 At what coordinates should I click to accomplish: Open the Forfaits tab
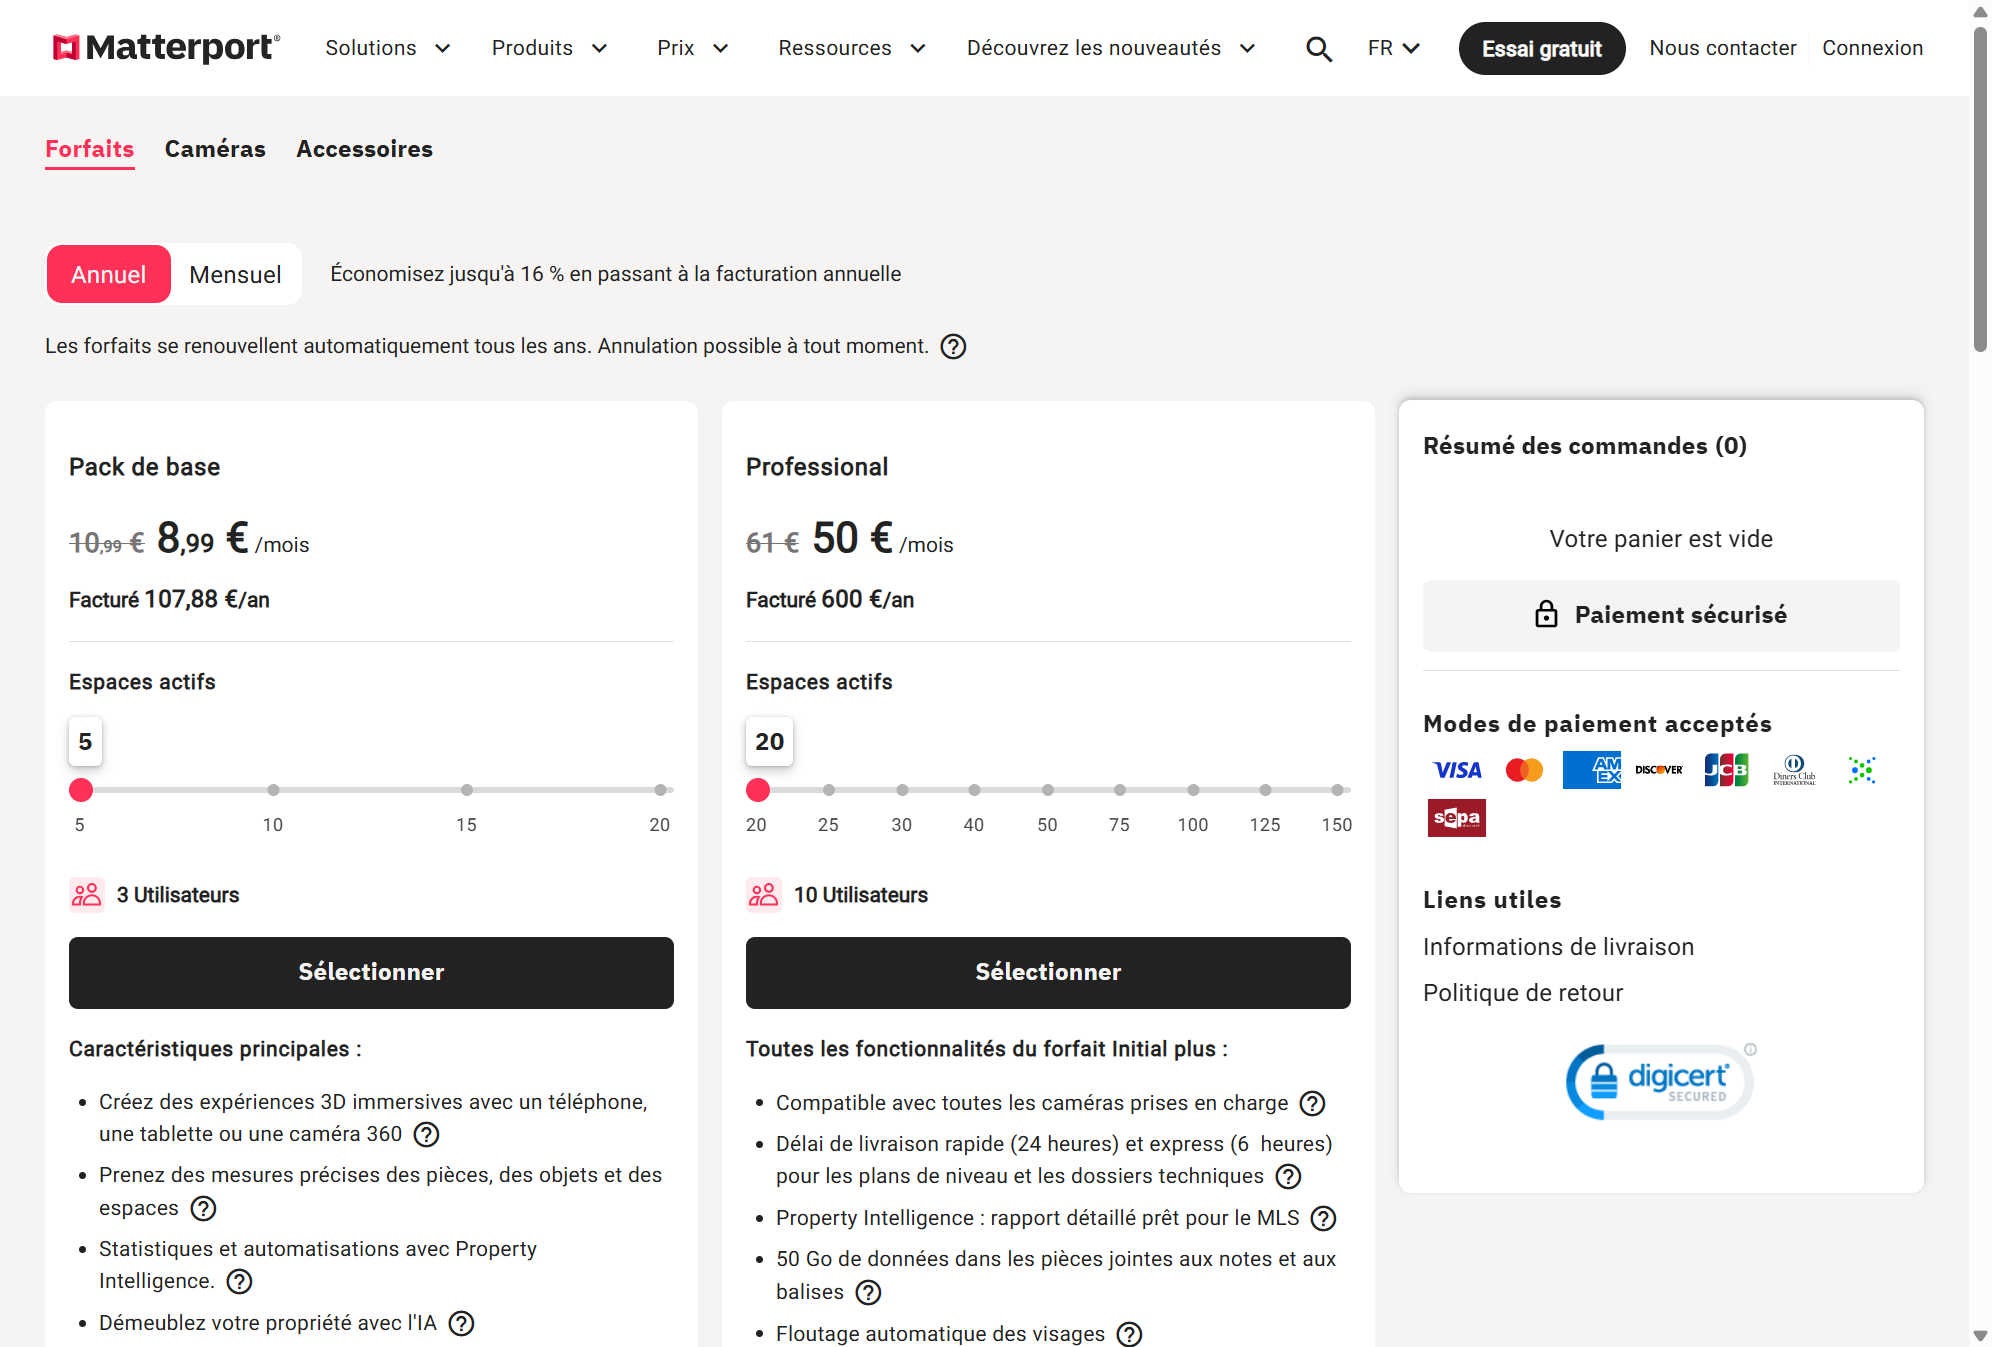pyautogui.click(x=90, y=149)
